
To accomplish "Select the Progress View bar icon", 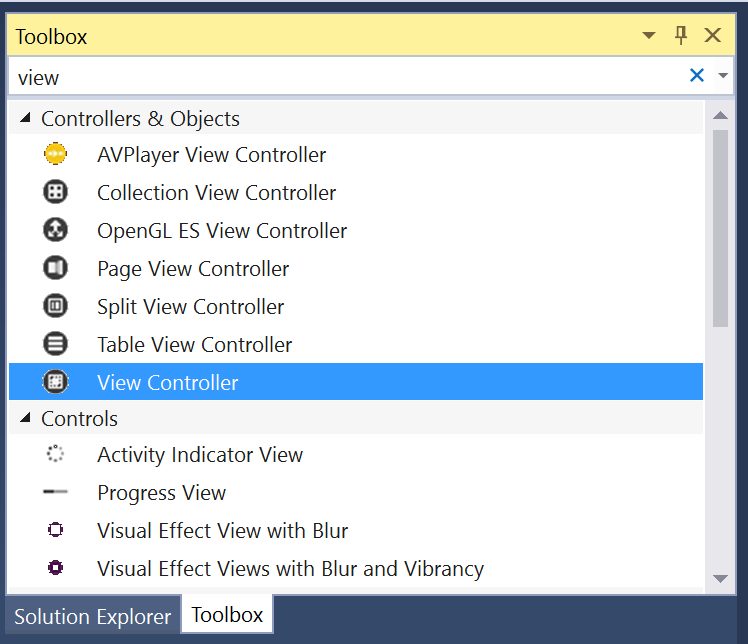I will (x=55, y=491).
